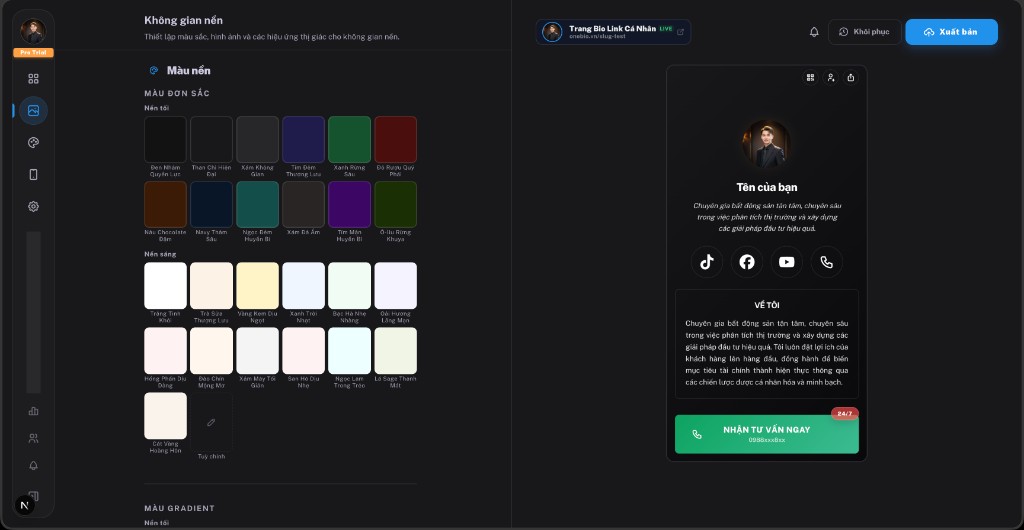This screenshot has width=1024, height=530.
Task: Tap the TikTok icon in preview
Action: click(707, 262)
